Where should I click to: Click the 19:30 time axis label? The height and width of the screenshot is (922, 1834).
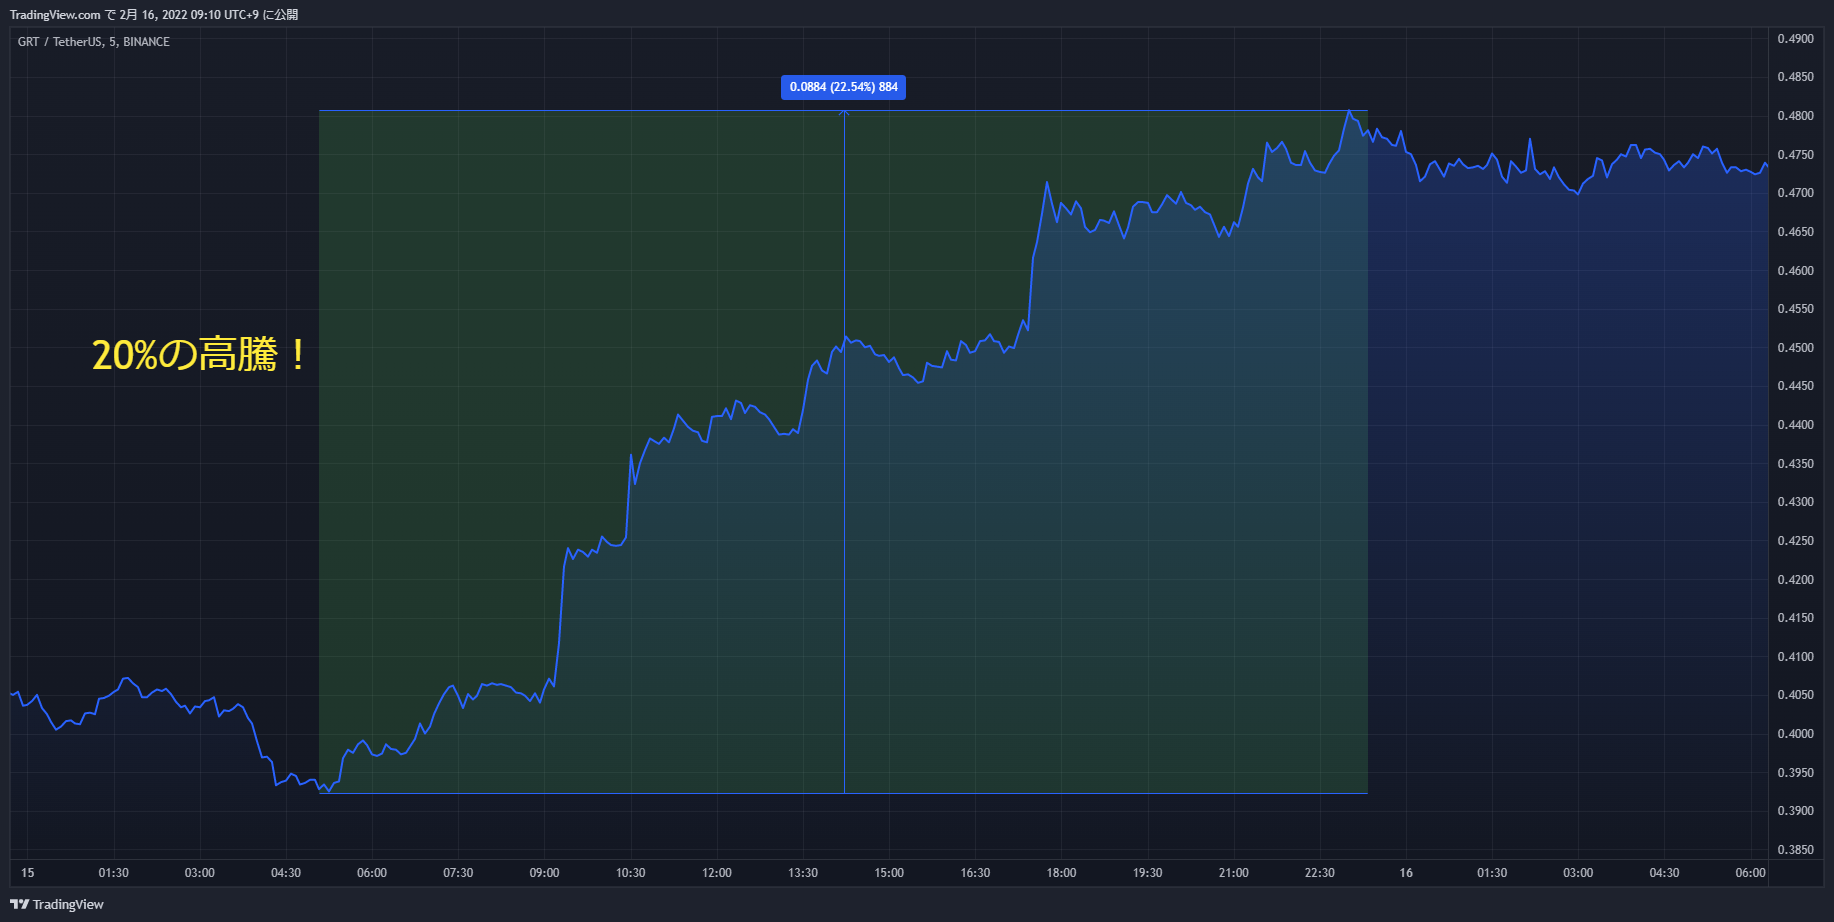[1147, 873]
